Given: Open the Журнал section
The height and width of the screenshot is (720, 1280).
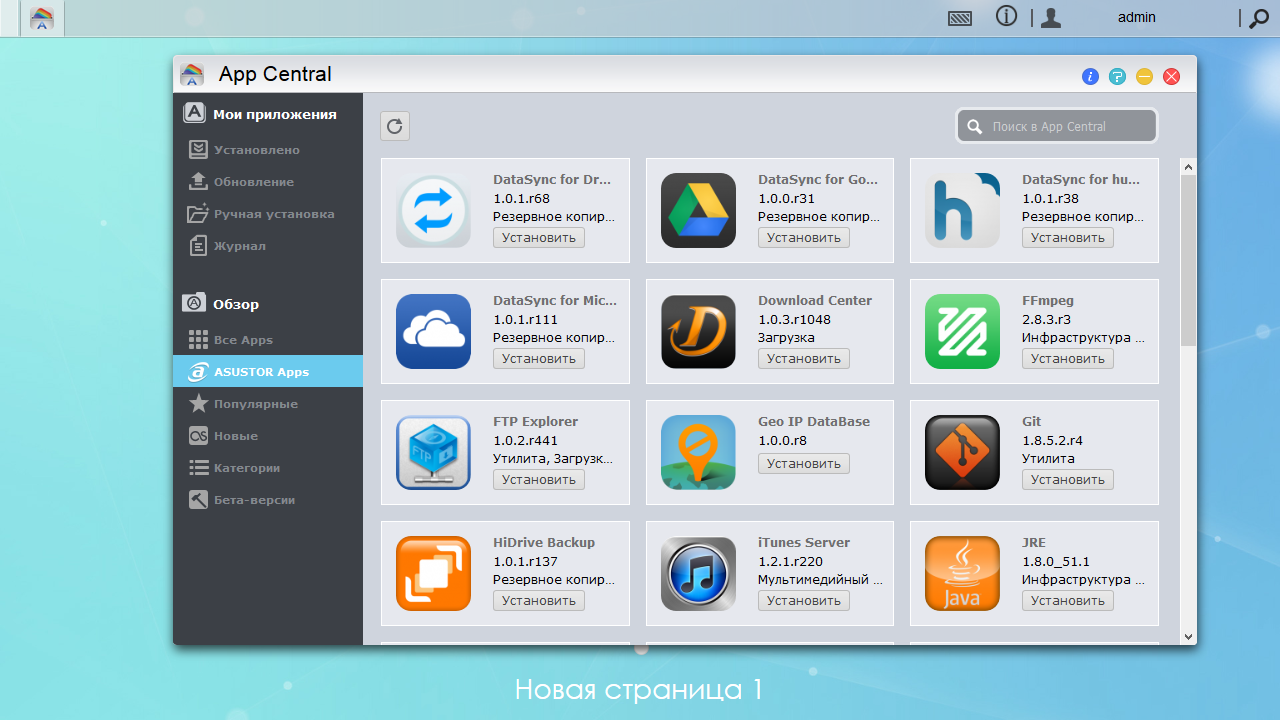Looking at the screenshot, I should coord(268,246).
